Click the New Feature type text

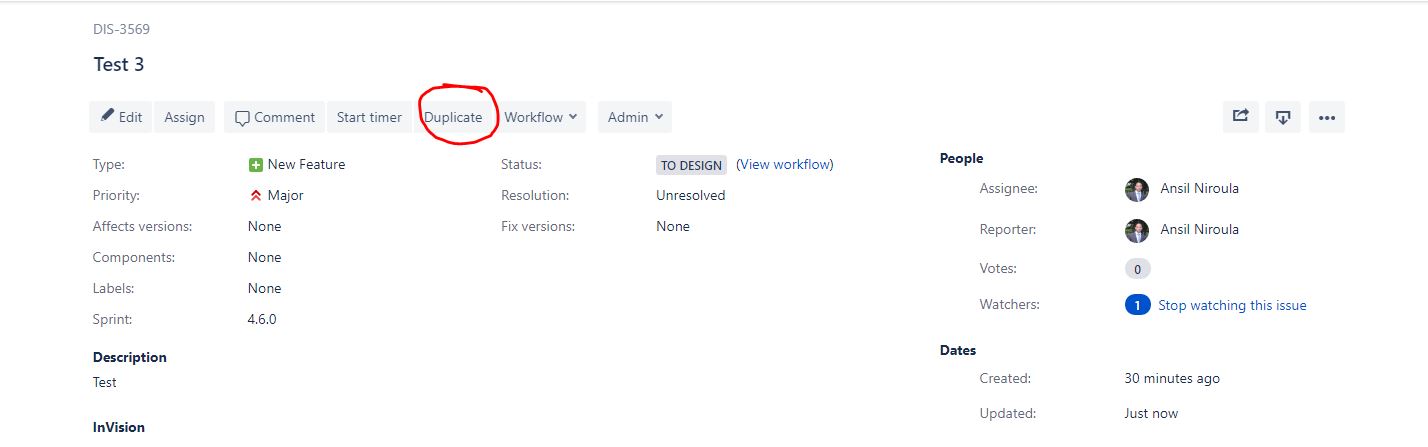click(x=306, y=164)
